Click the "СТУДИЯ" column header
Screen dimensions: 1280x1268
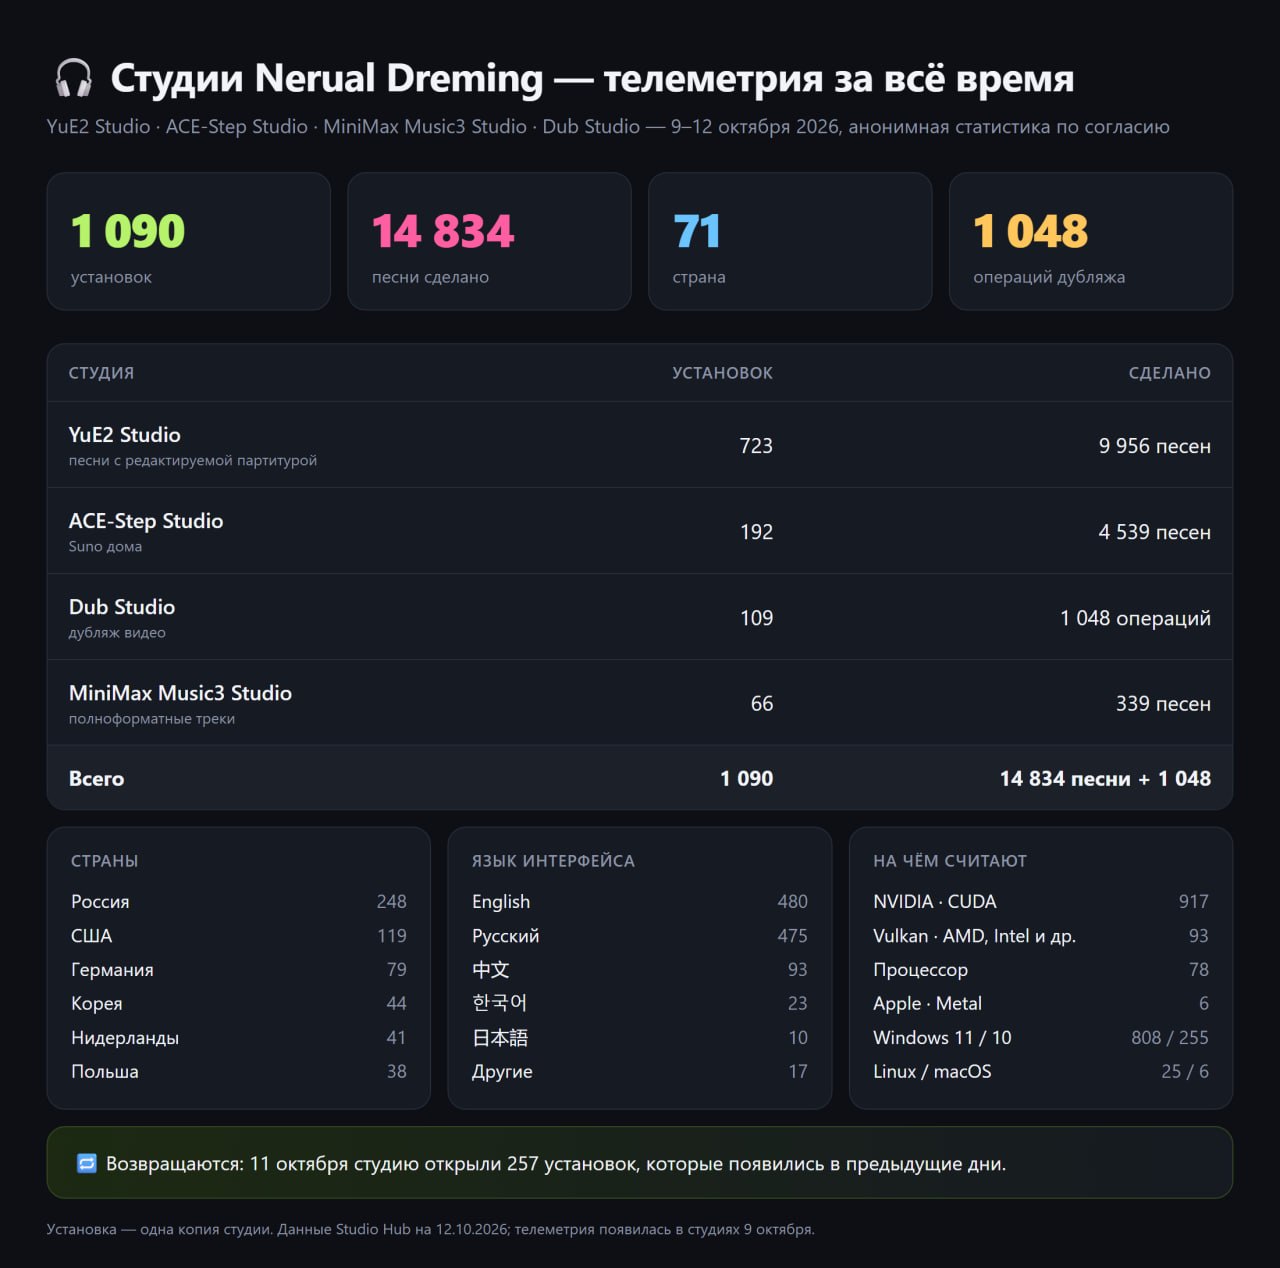[101, 373]
